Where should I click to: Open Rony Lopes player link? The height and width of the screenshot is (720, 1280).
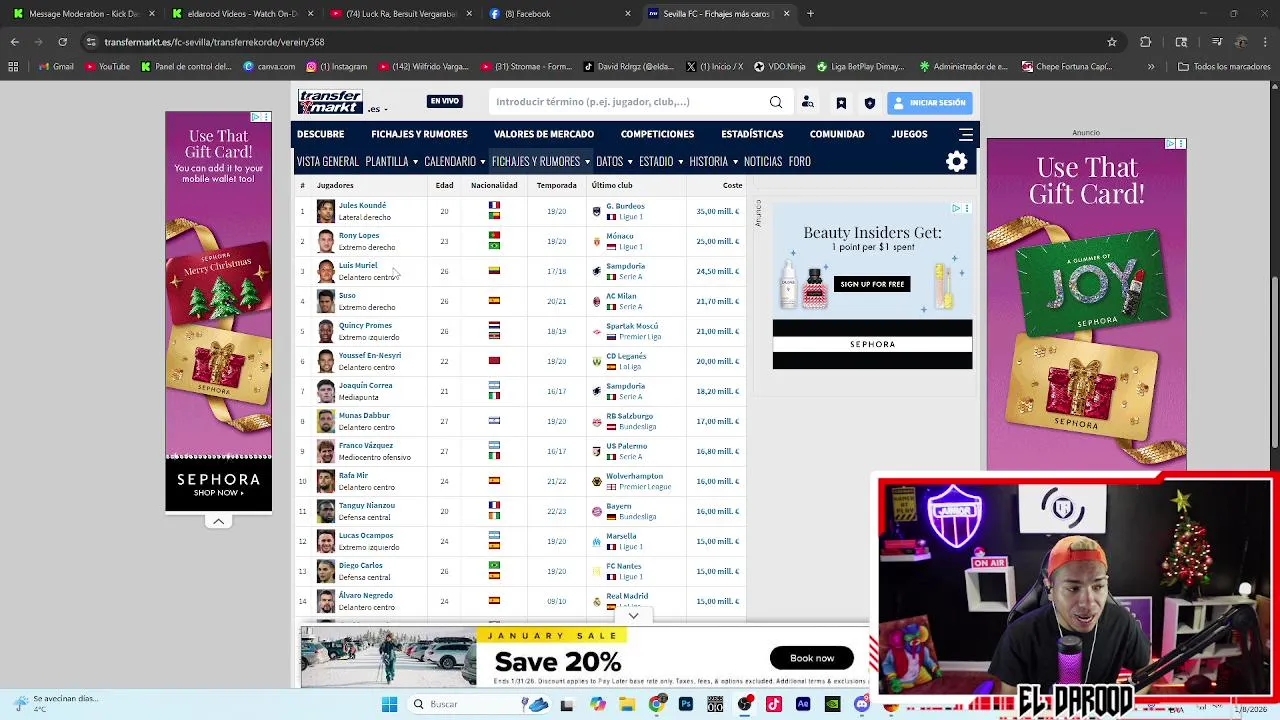click(359, 236)
